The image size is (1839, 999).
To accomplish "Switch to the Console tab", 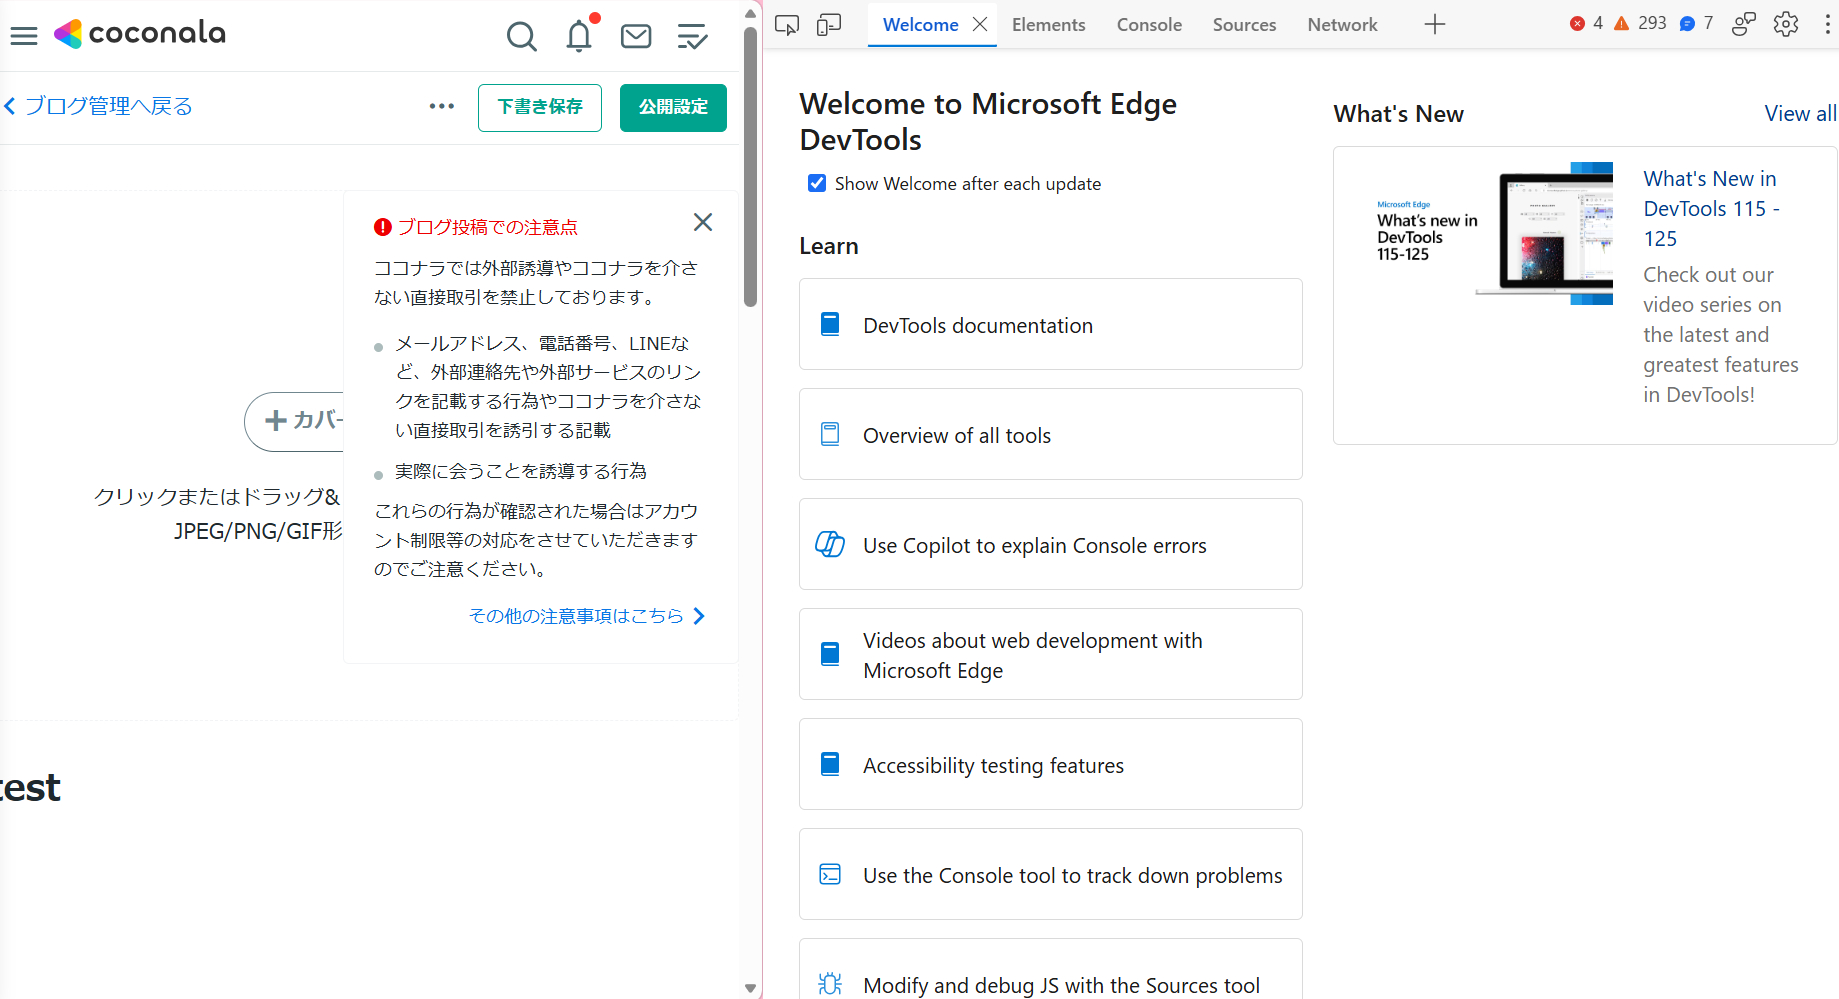I will 1149,25.
